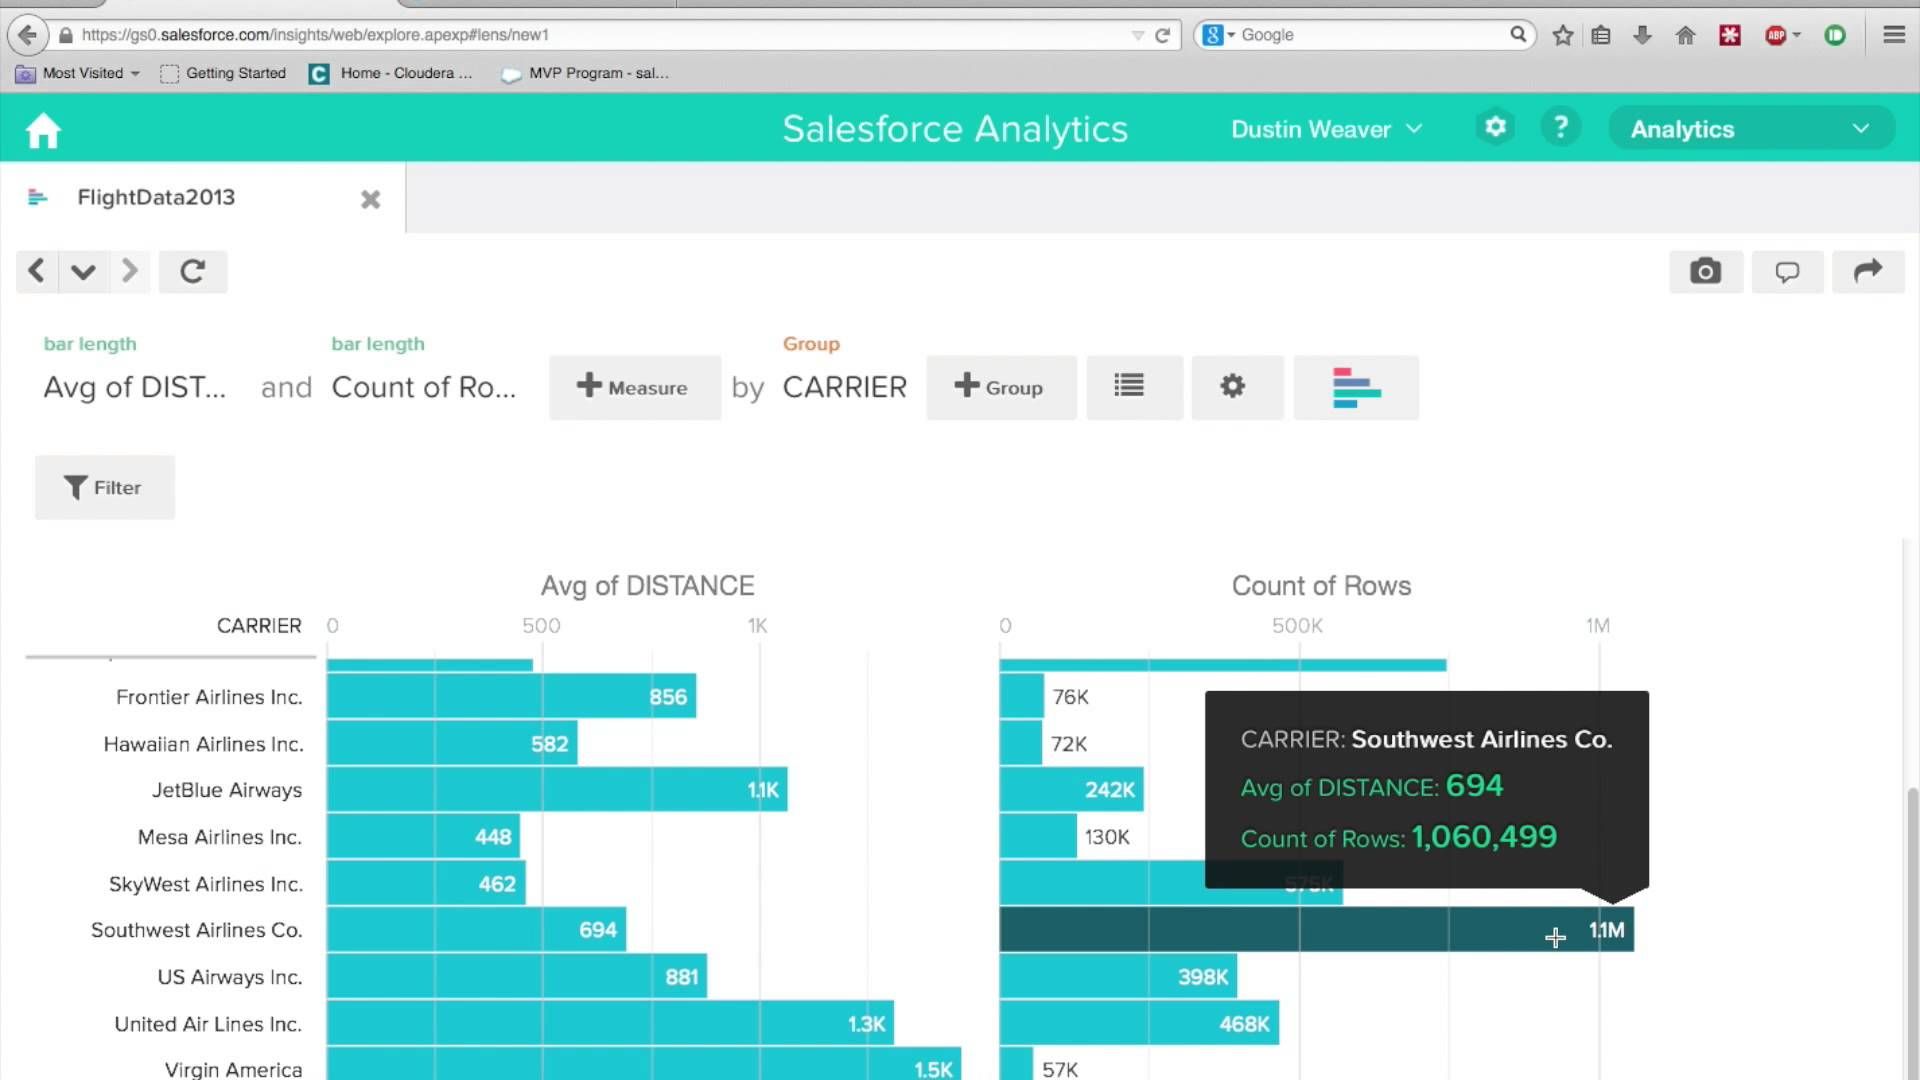Change the CARRIER group
Screen dimensions: 1920x1080
[844, 387]
